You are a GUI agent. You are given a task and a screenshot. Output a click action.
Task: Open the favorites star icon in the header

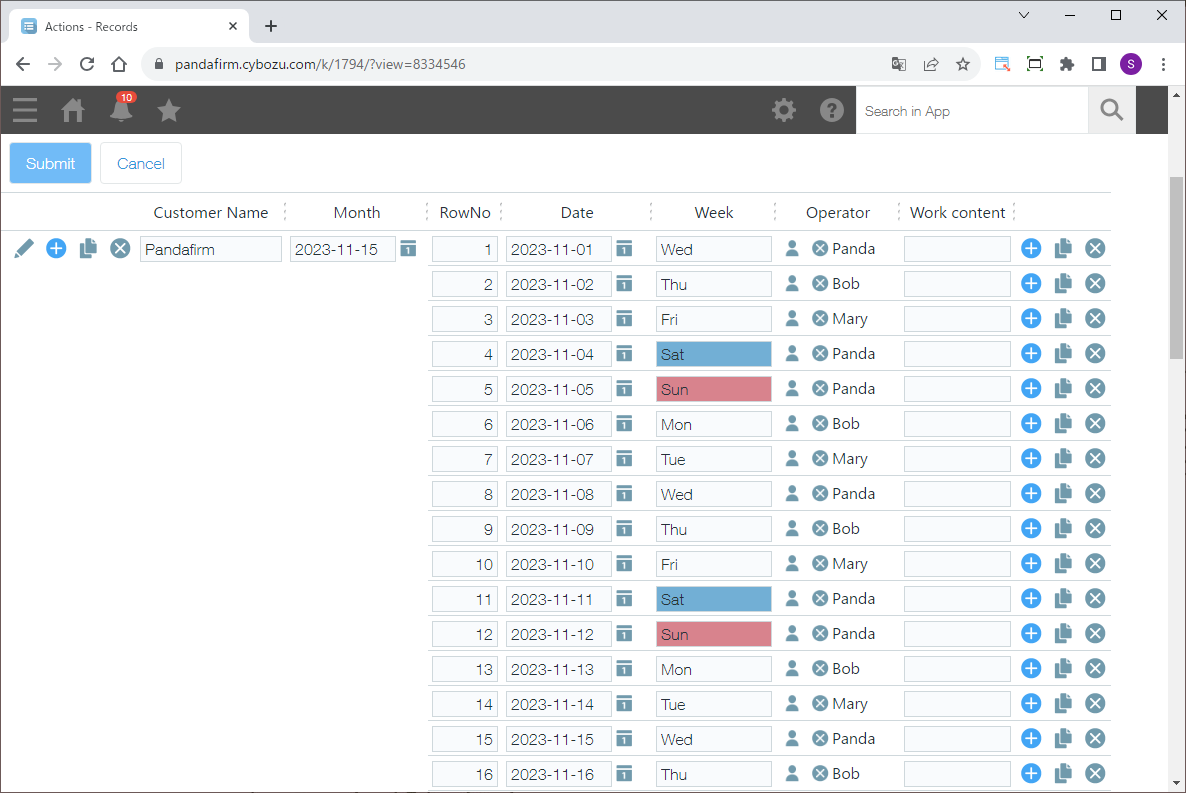coord(169,110)
